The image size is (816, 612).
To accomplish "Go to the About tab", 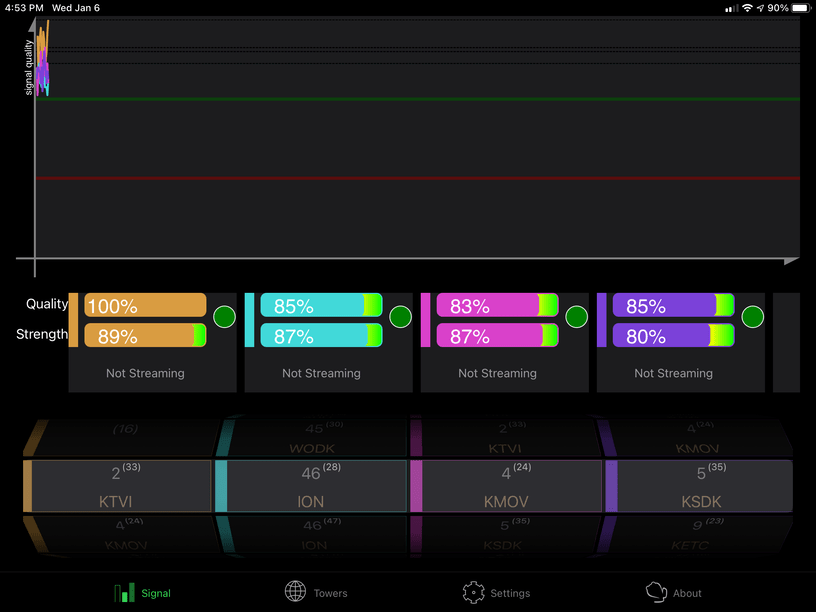I will tap(671, 593).
